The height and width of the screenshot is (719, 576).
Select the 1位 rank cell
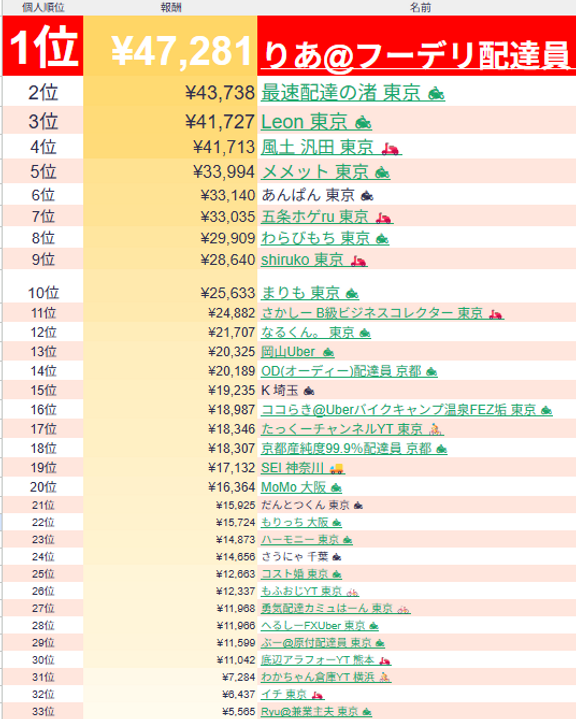(43, 46)
